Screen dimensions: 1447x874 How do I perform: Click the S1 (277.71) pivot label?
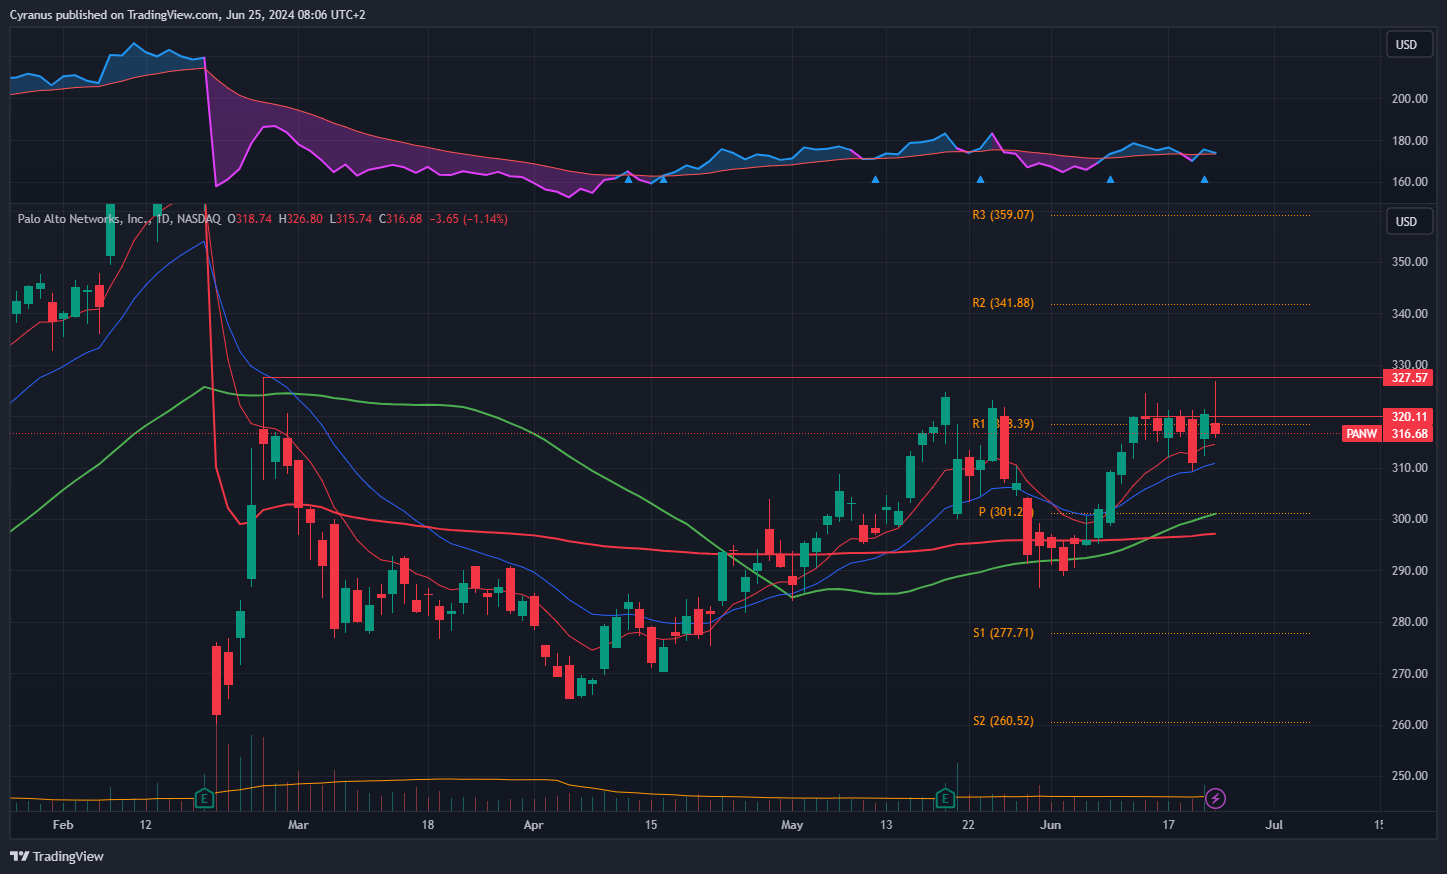tap(1003, 633)
